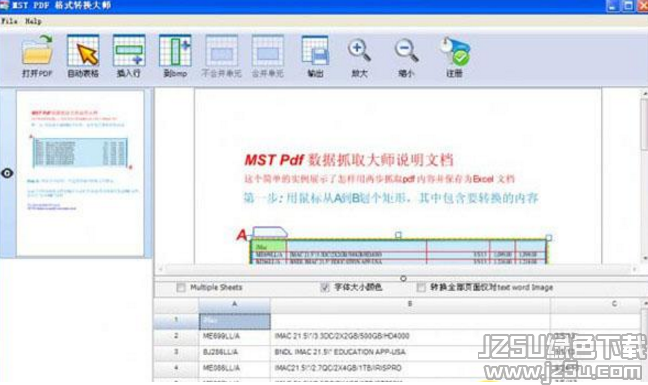Open the Help menu
Viewport: 648px width, 385px height.
33,21
